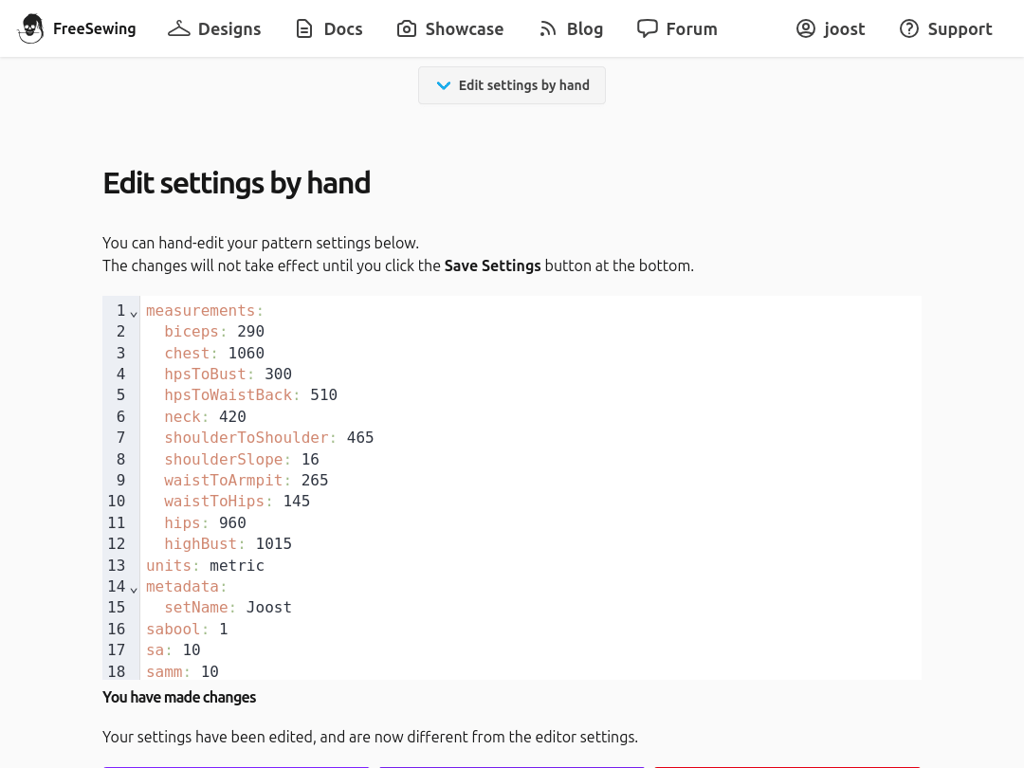Open the joost account menu
1024x768 pixels.
pyautogui.click(x=831, y=29)
